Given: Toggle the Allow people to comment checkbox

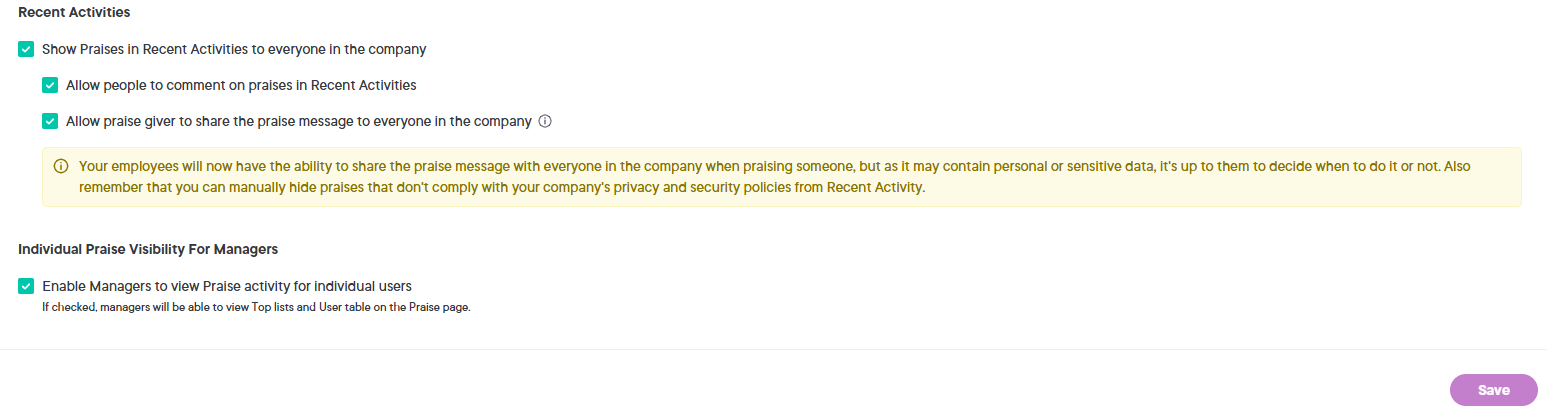Looking at the screenshot, I should [50, 85].
